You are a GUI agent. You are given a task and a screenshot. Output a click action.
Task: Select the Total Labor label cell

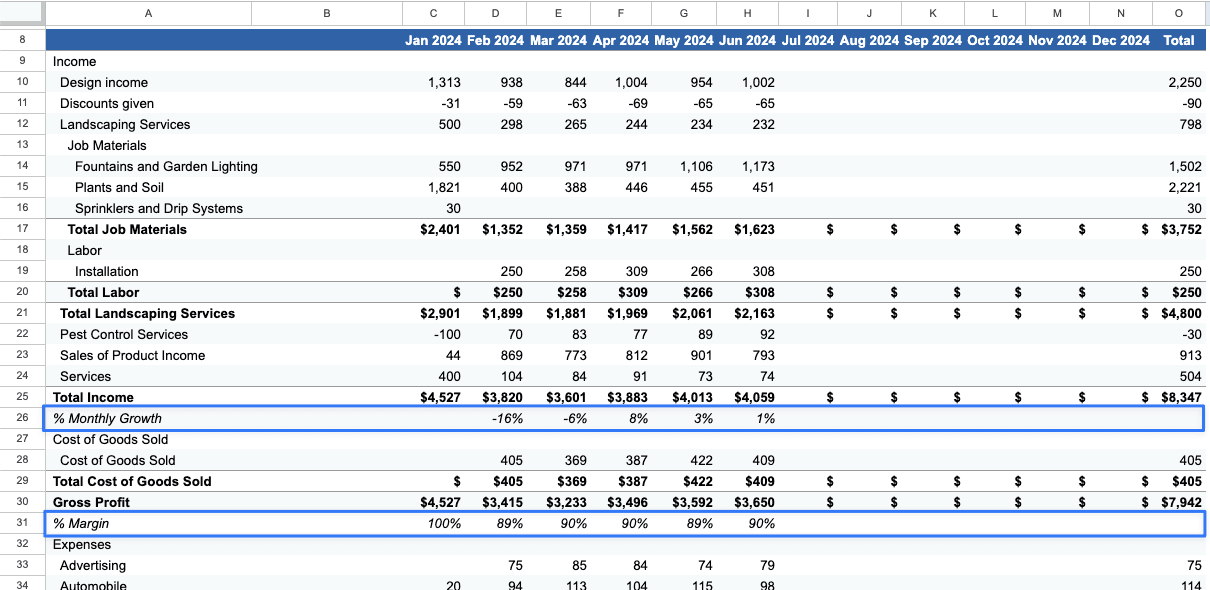tap(103, 292)
